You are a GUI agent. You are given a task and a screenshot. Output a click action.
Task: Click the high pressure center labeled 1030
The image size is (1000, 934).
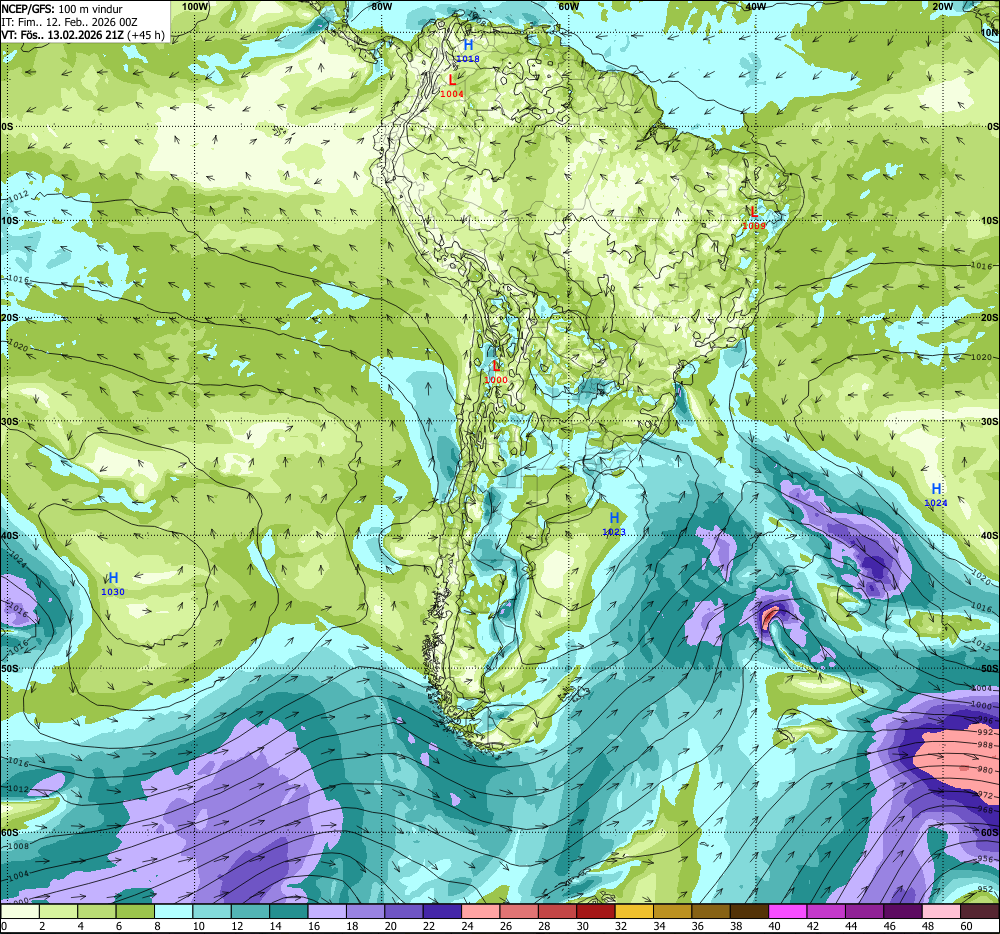(x=113, y=583)
